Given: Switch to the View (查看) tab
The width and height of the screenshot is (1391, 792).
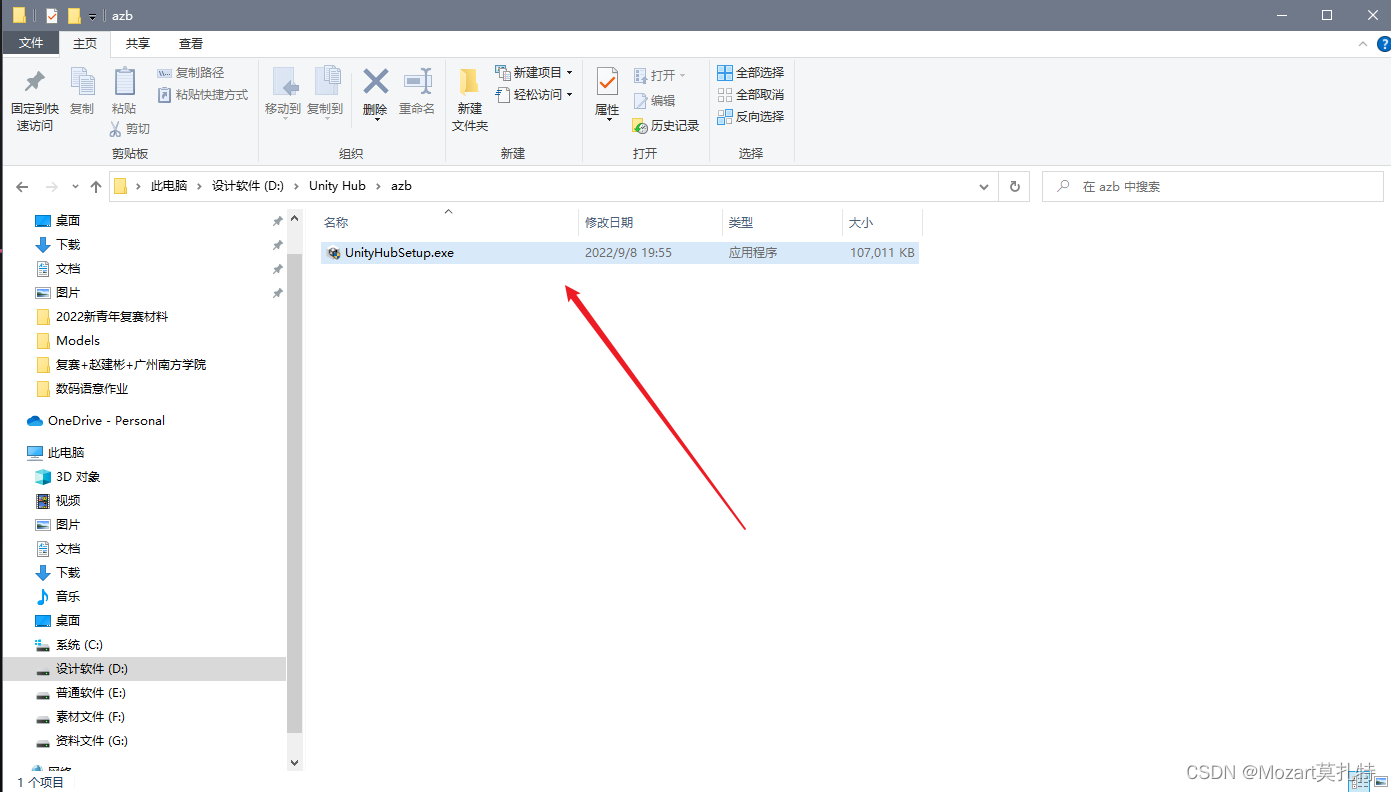Looking at the screenshot, I should coord(191,43).
